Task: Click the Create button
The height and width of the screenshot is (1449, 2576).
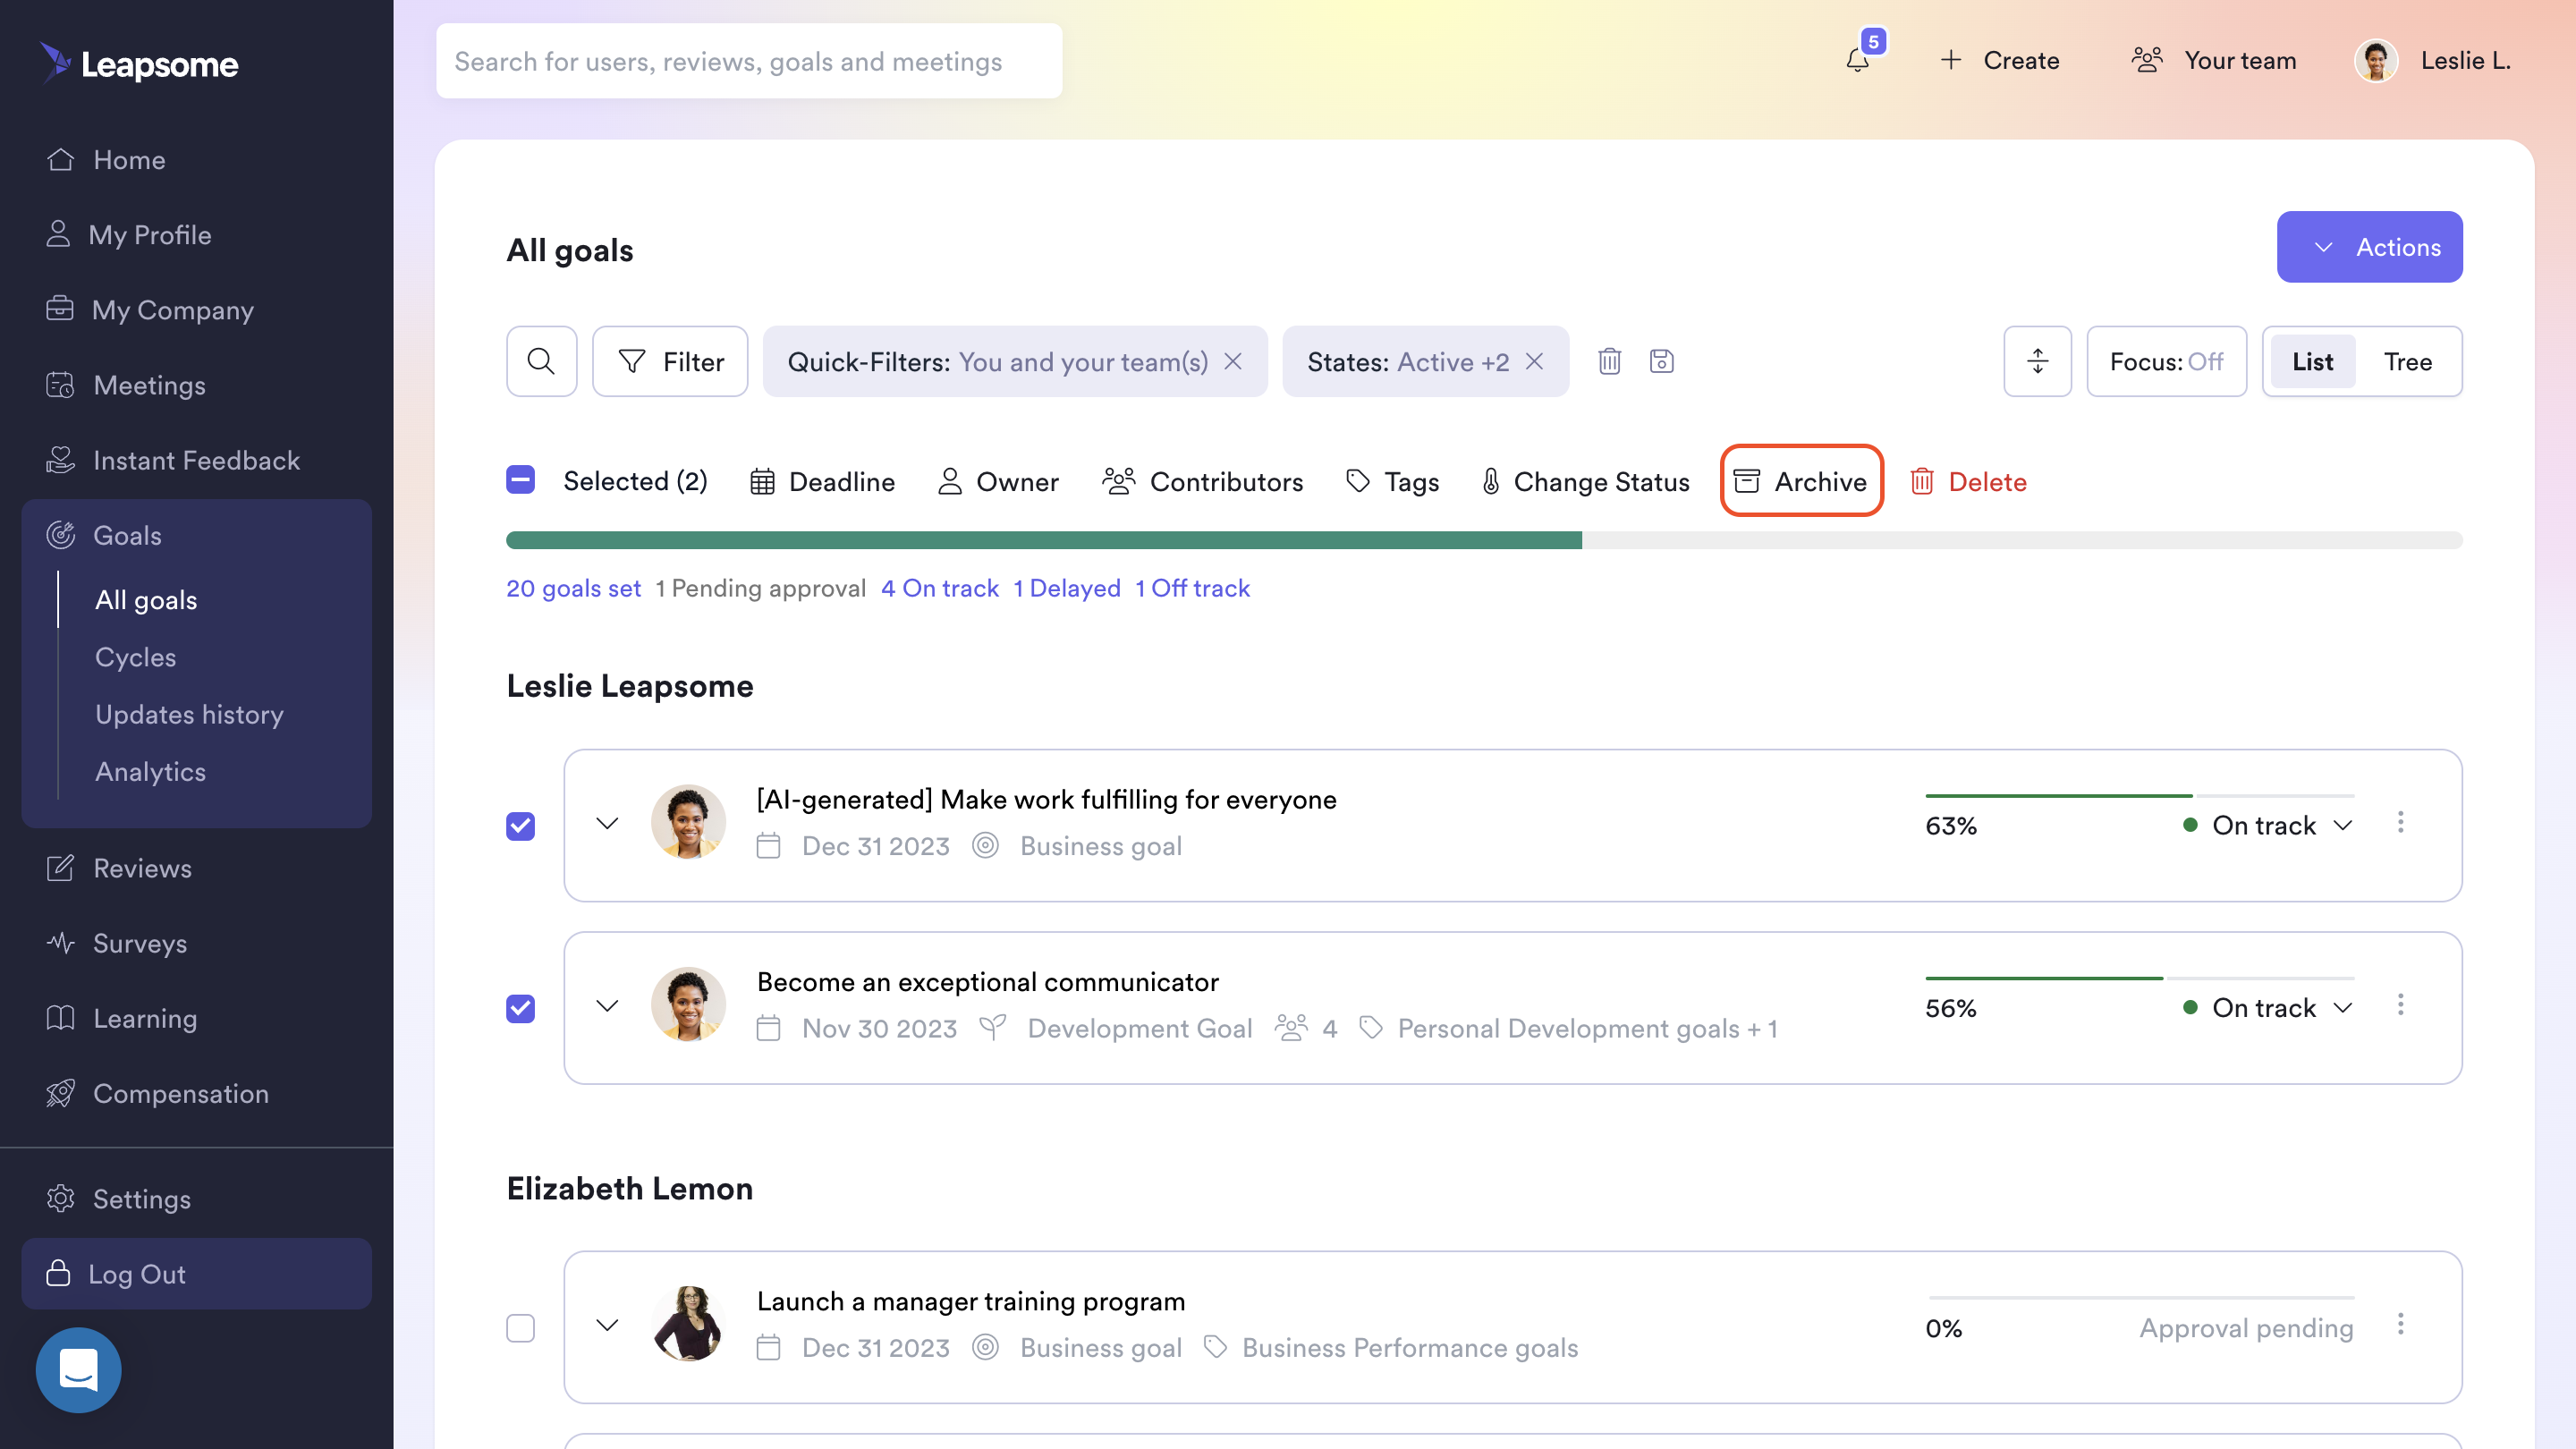Action: coord(2000,60)
